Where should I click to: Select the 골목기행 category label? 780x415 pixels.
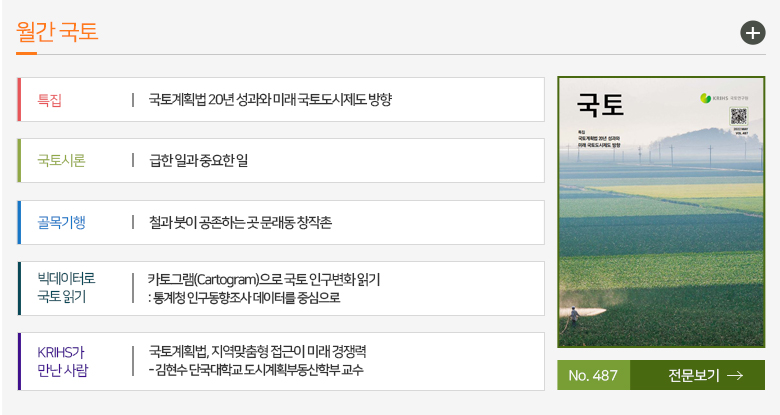coord(61,222)
